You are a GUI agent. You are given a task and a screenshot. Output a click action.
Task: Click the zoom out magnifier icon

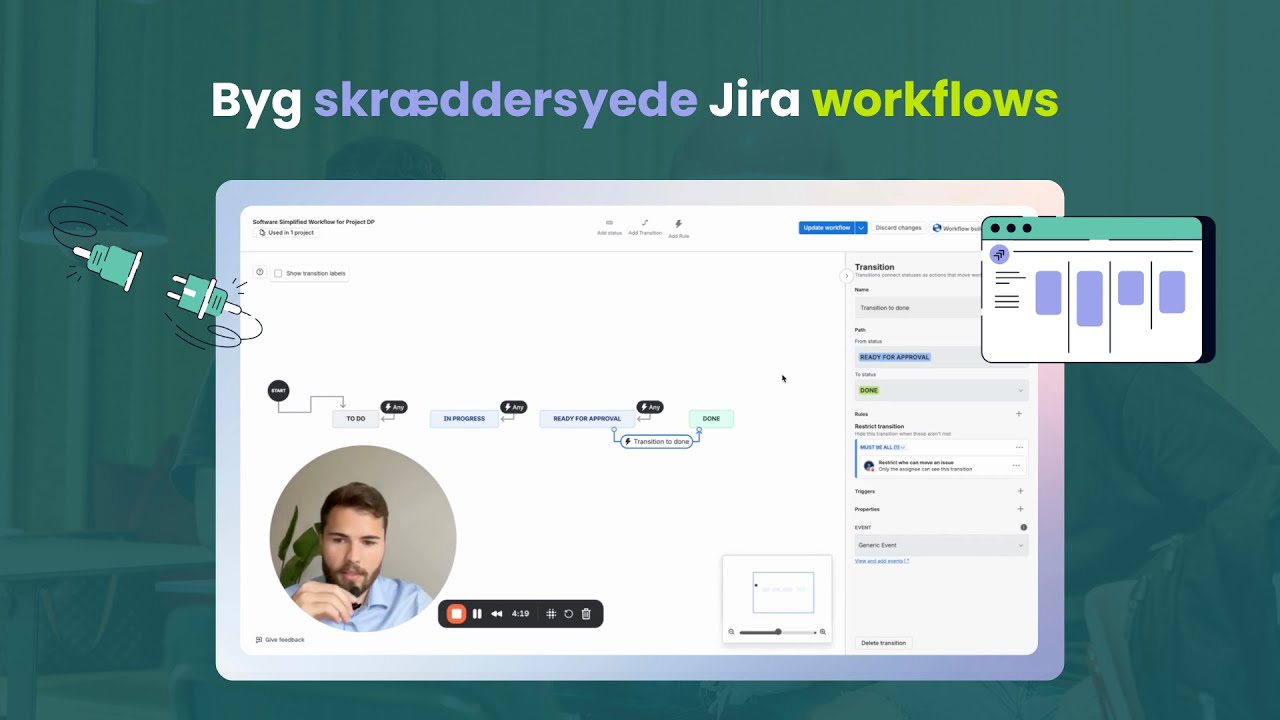(731, 632)
